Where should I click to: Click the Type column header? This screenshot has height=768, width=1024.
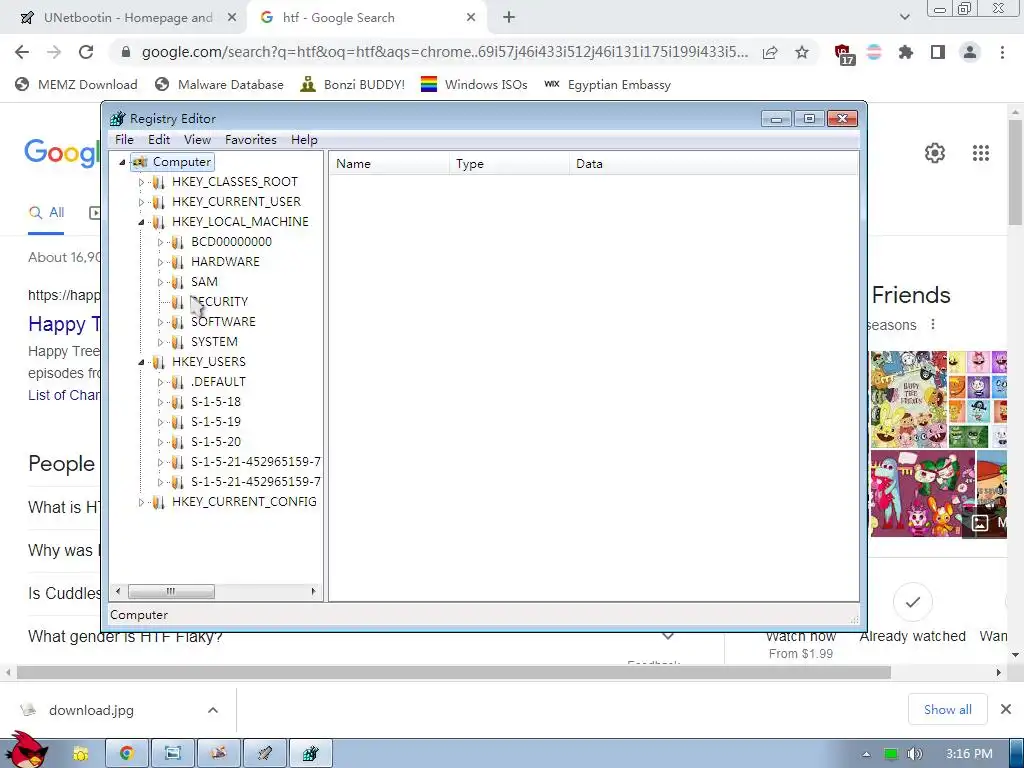point(509,164)
